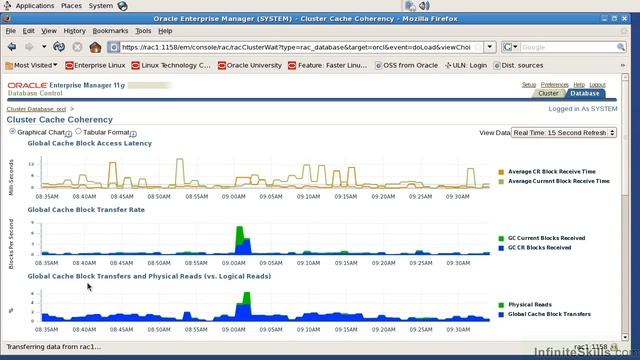
Task: Open the History menu
Action: [x=74, y=31]
